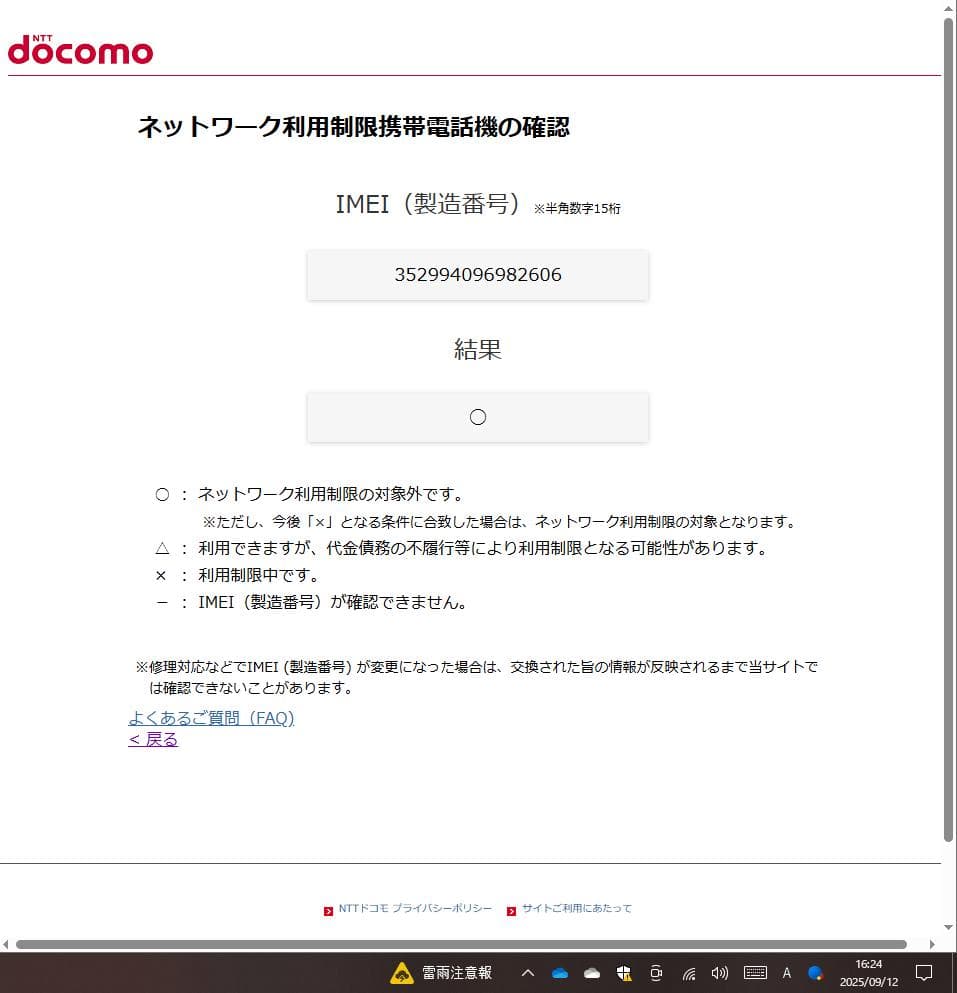
Task: Open the touch keyboard tray icon
Action: (755, 973)
